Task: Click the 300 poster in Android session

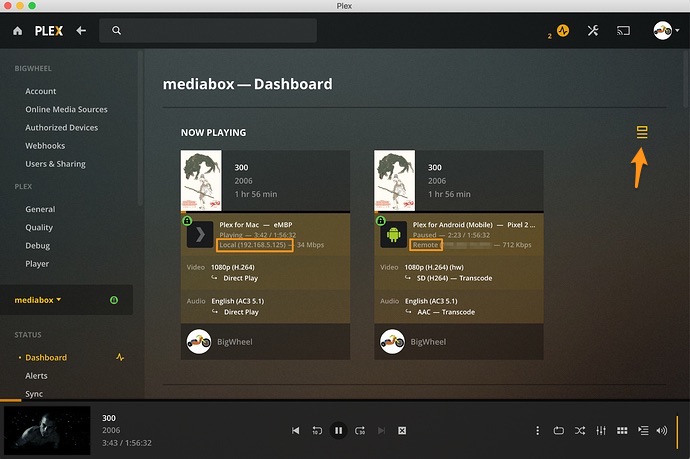Action: pyautogui.click(x=395, y=180)
